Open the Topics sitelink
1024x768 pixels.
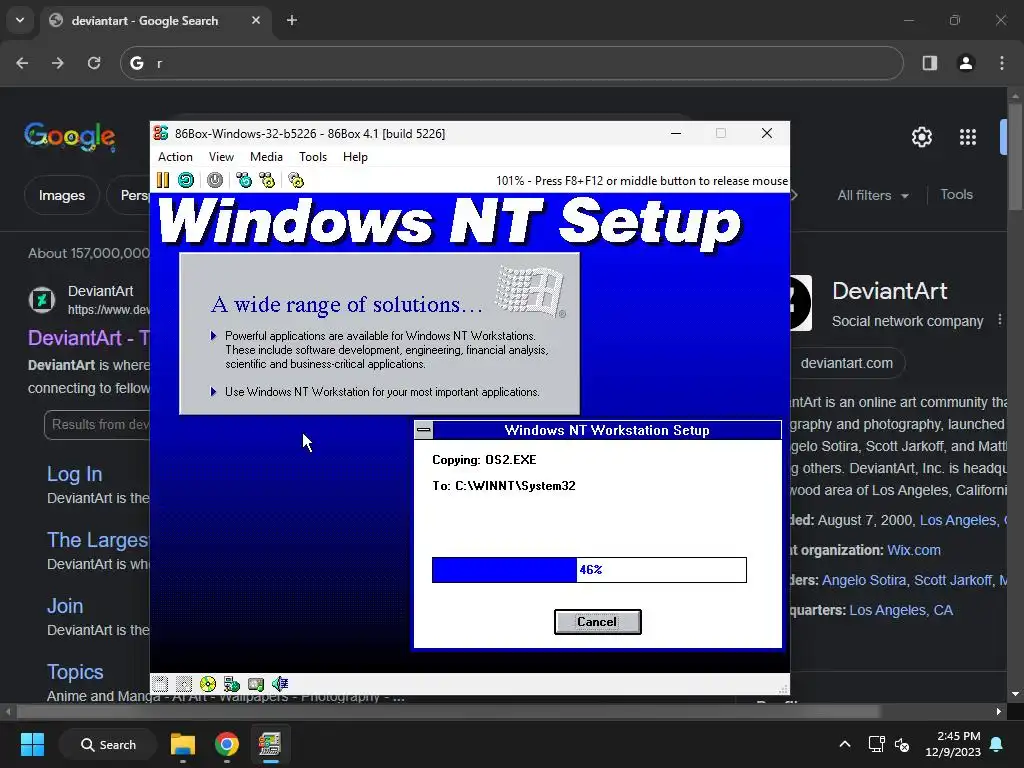click(75, 672)
